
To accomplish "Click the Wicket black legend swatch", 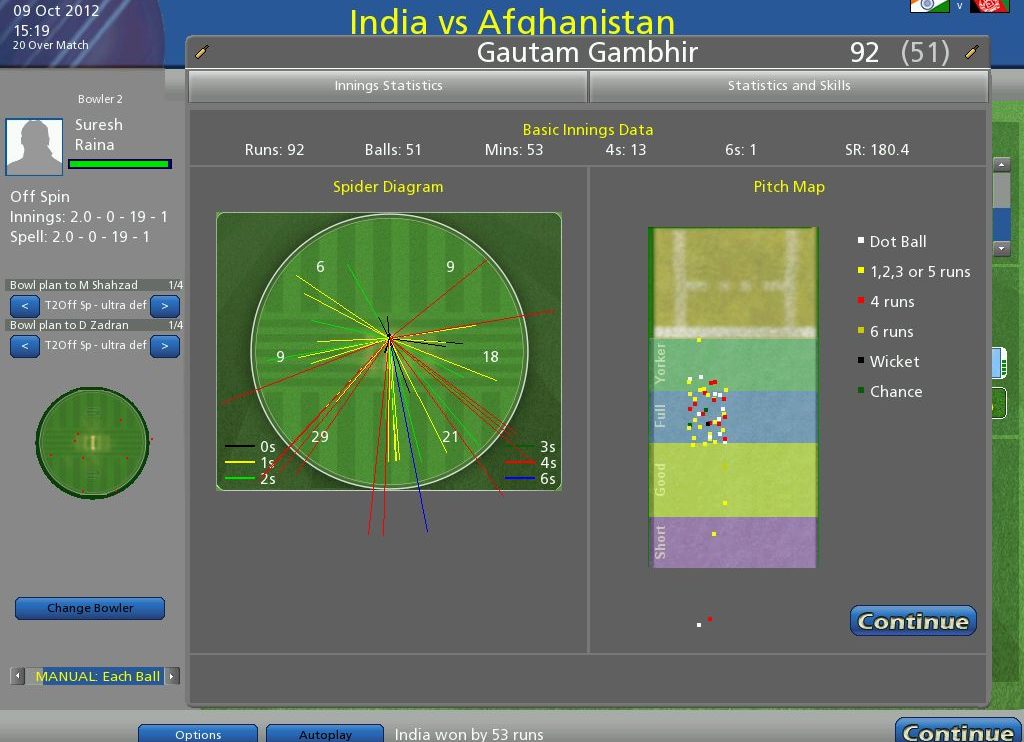I will [861, 360].
